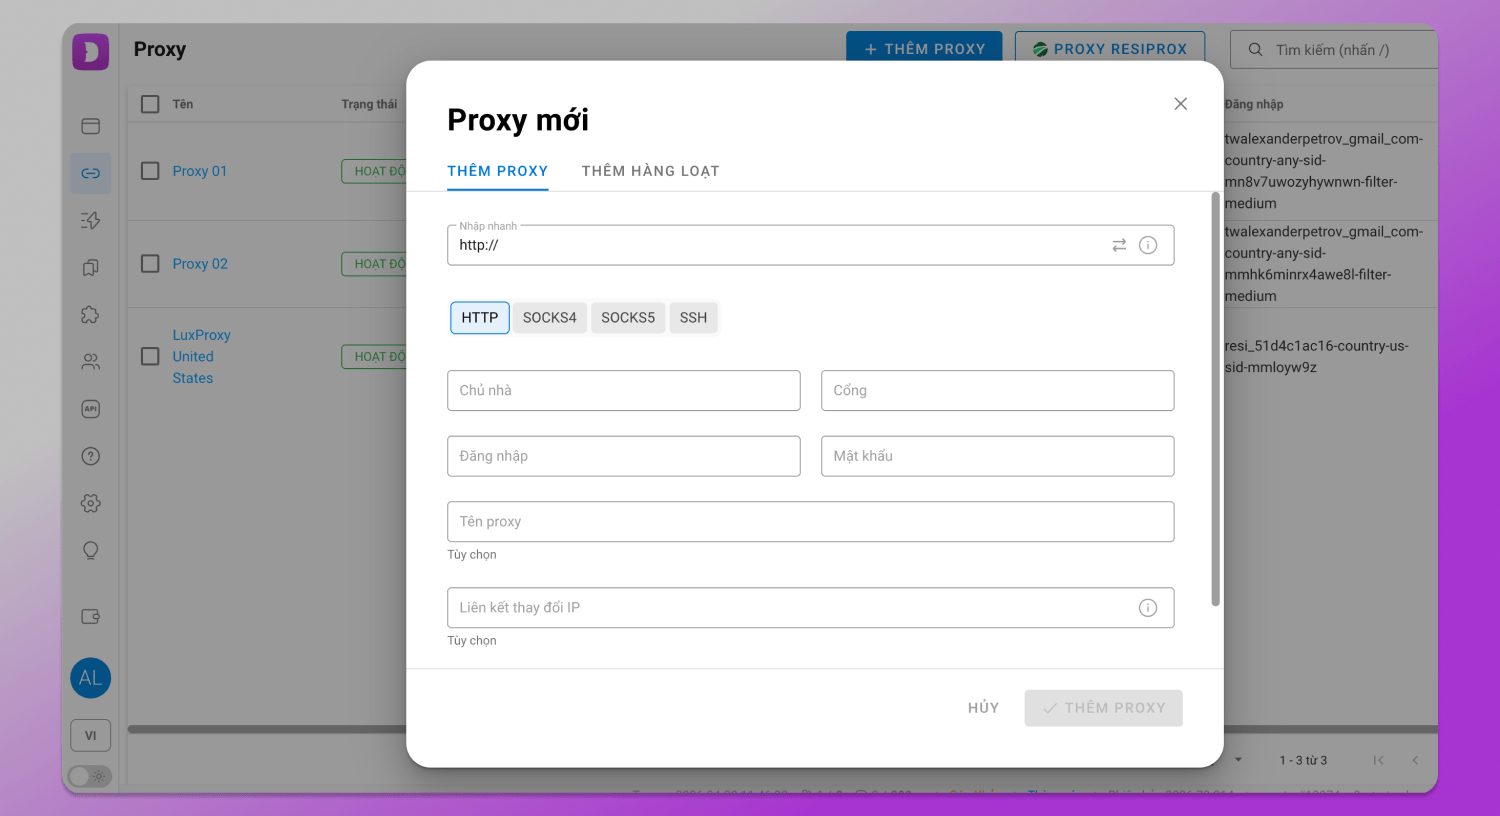Screen dimensions: 1500x816
Task: Open the extensions puzzle icon in sidebar
Action: pos(91,315)
